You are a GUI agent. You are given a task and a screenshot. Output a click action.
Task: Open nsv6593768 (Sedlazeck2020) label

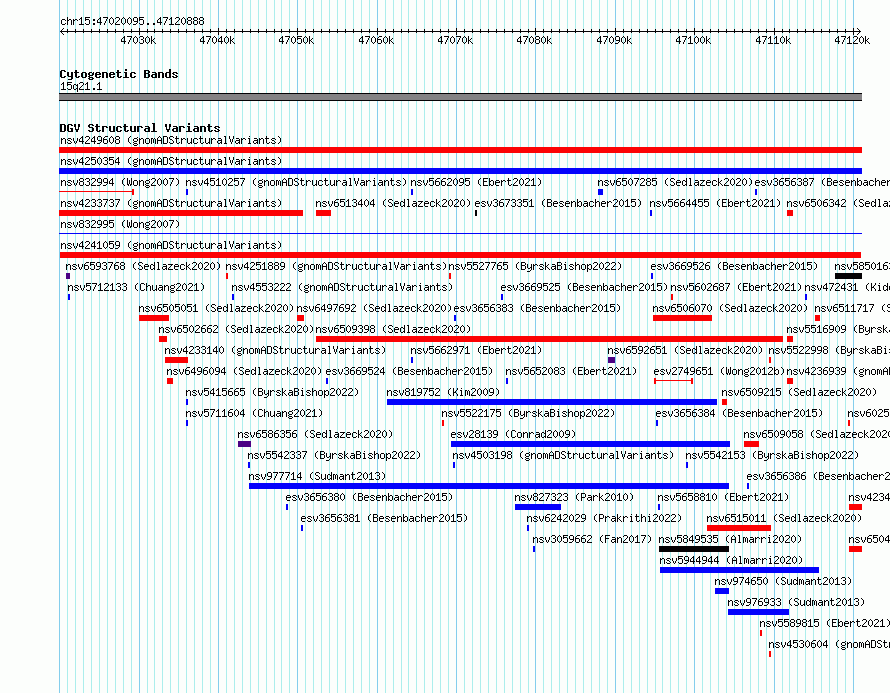(143, 266)
